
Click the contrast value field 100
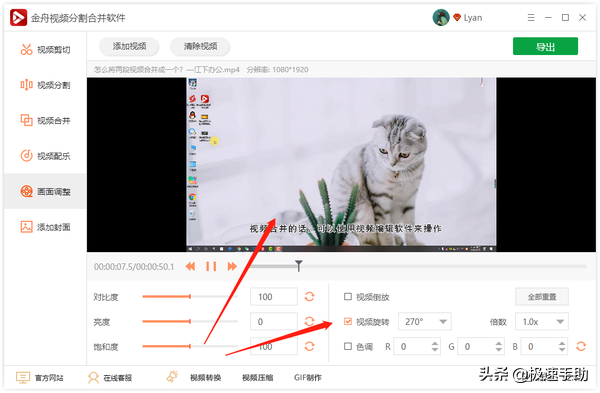pos(274,297)
